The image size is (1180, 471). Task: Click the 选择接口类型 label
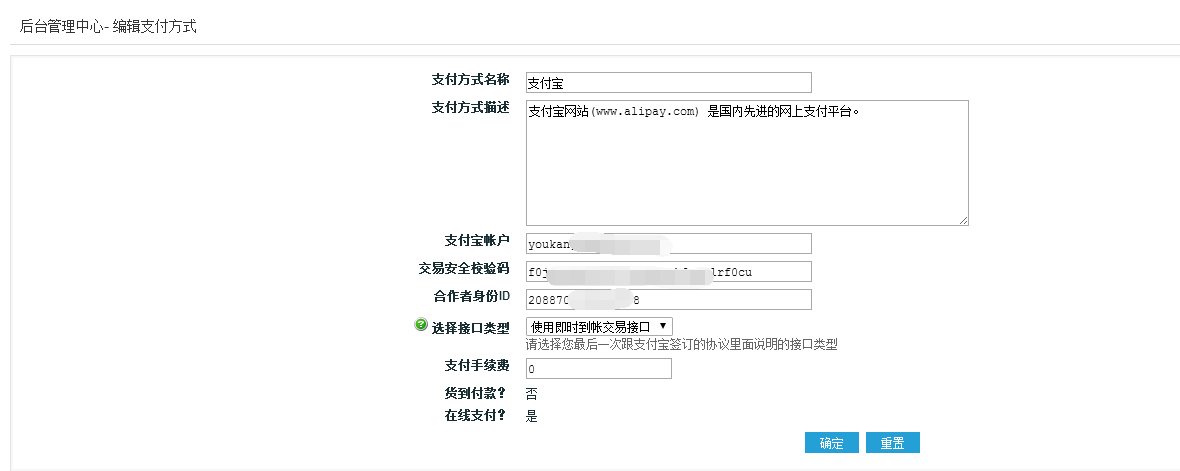tap(470, 328)
